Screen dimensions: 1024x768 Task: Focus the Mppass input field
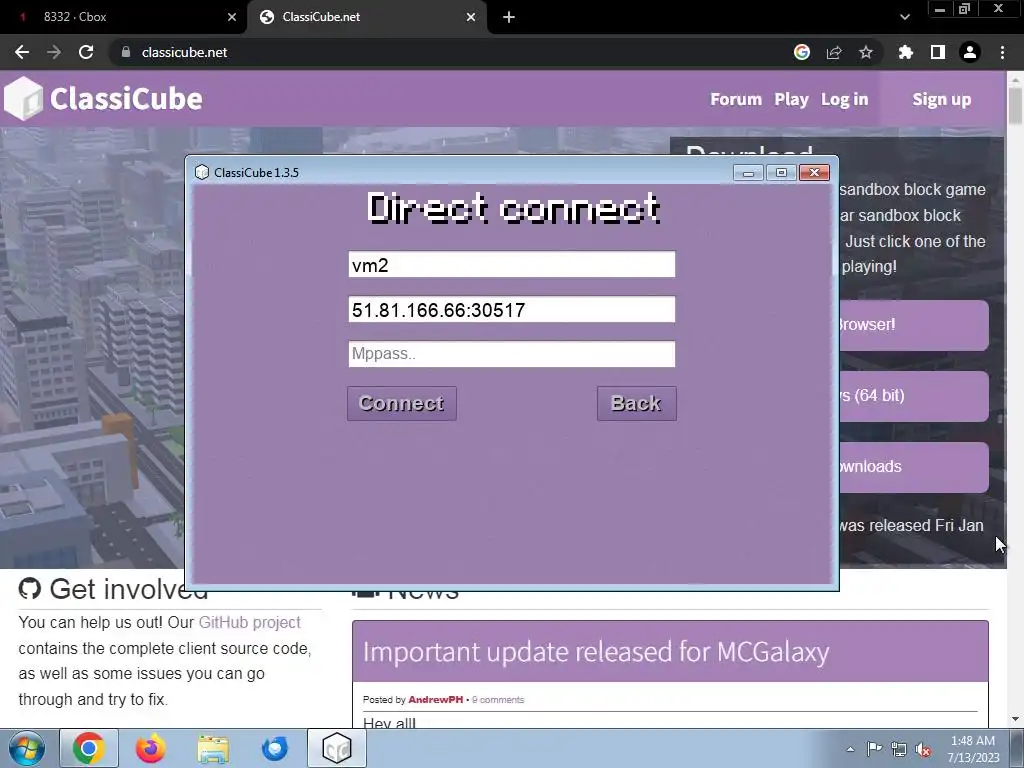(511, 353)
